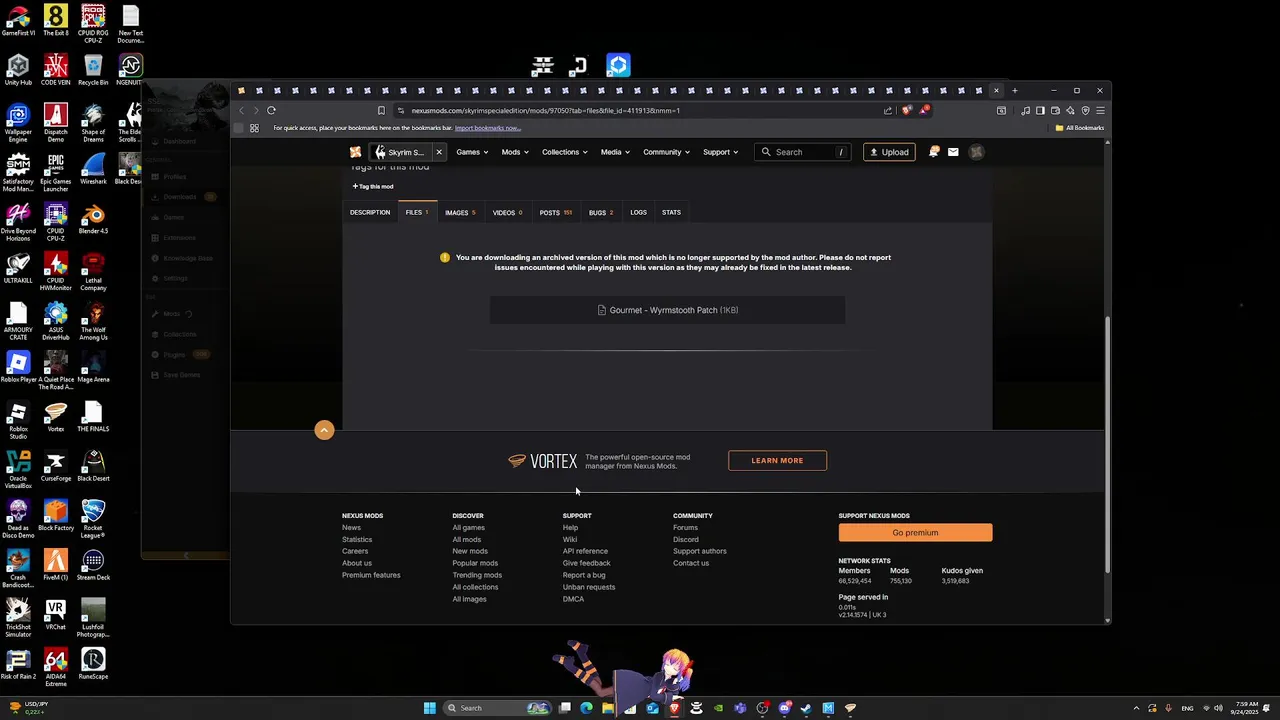This screenshot has height=720, width=1280.
Task: Open Rocket League desktop icon
Action: coord(93,518)
